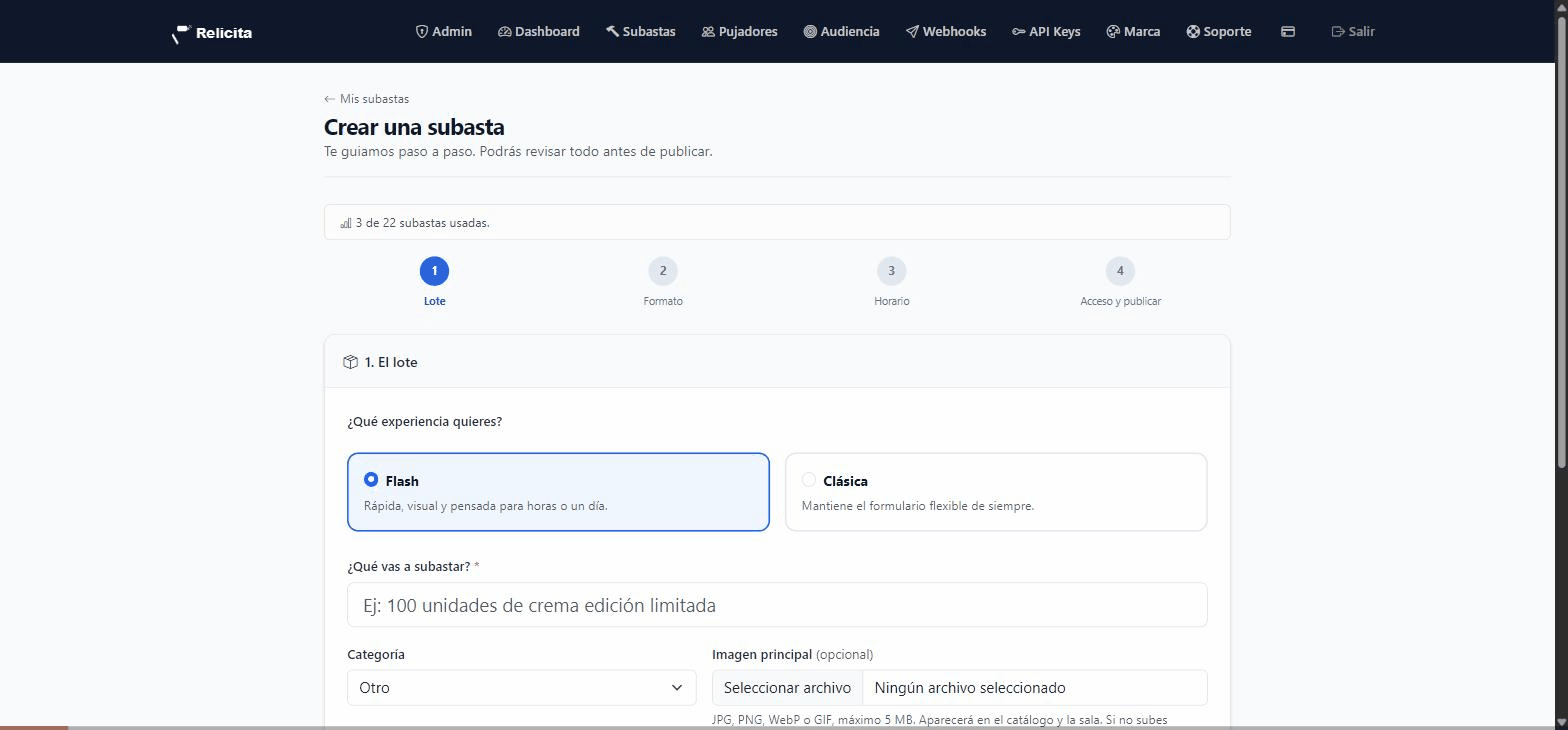The height and width of the screenshot is (730, 1568).
Task: Focus the ¿Qué vas a subastar? field
Action: tap(777, 605)
